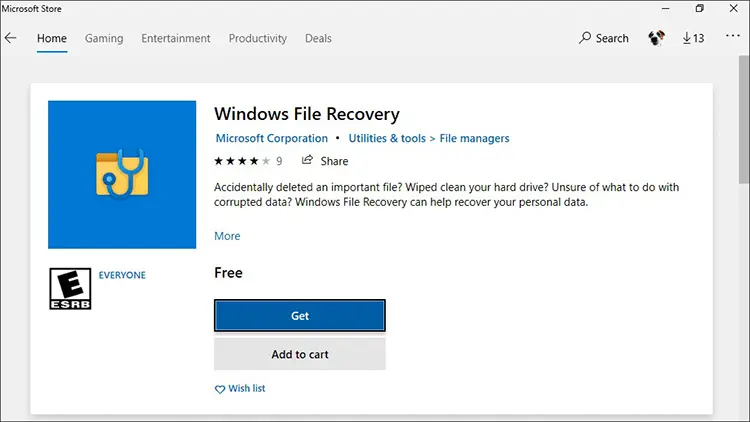The image size is (750, 422).
Task: Click the vertical scrollbar thumb
Action: (744, 120)
